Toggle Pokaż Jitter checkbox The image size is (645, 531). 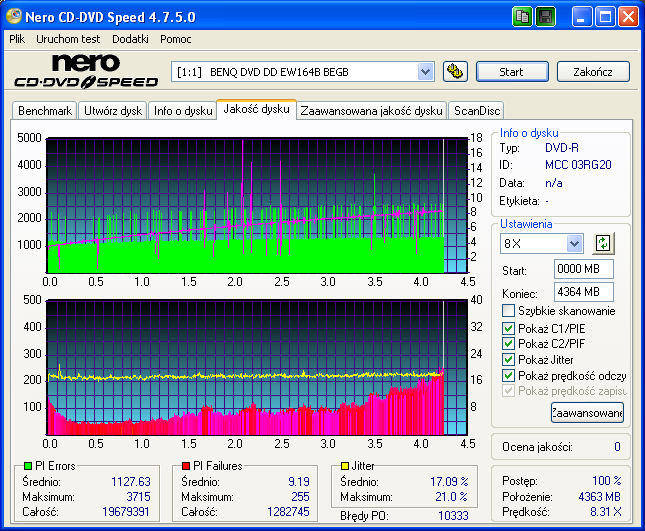pos(508,359)
